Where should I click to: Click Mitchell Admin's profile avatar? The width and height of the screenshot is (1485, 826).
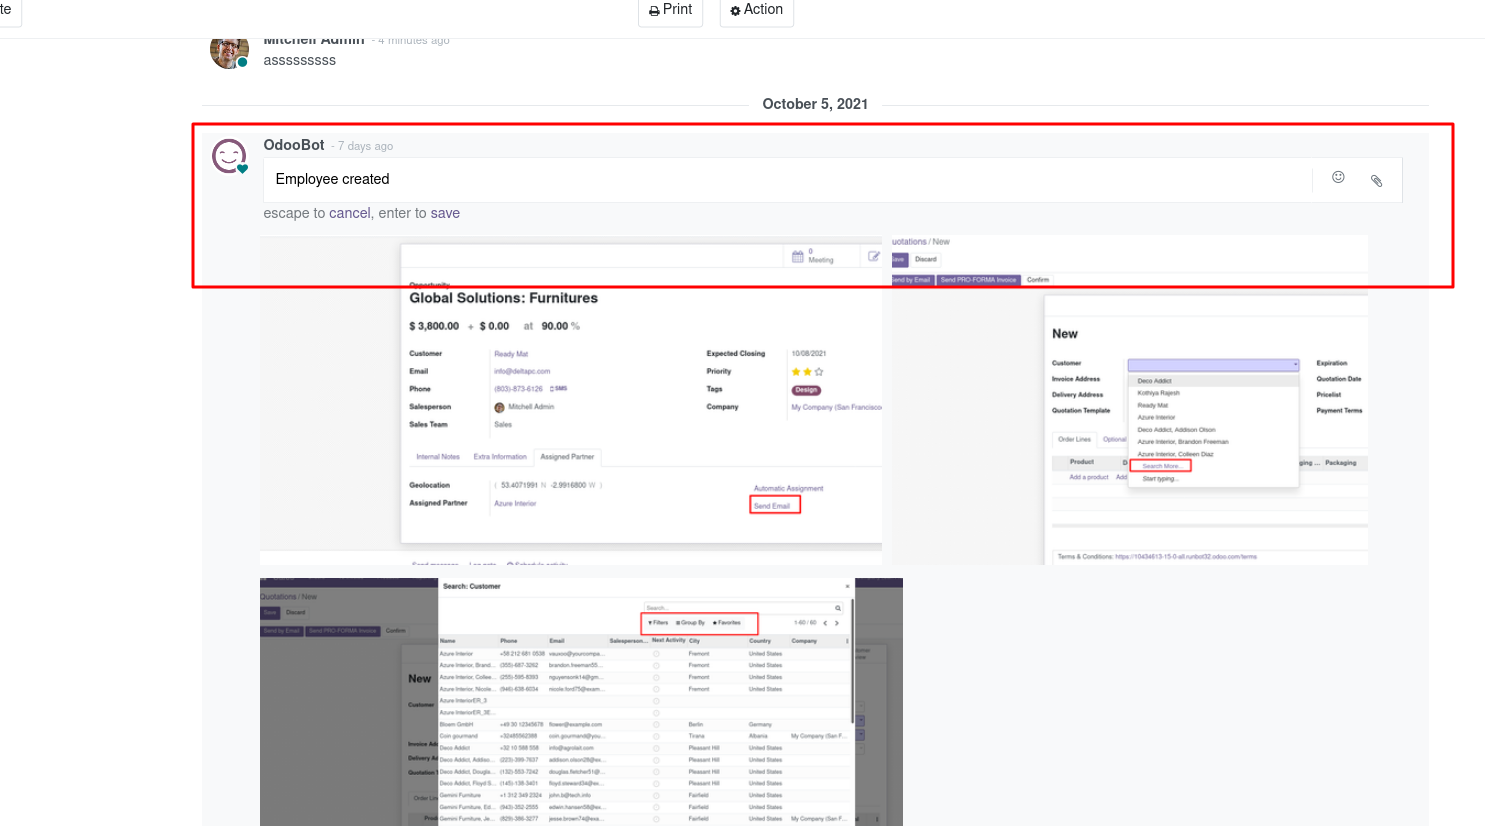[x=229, y=51]
